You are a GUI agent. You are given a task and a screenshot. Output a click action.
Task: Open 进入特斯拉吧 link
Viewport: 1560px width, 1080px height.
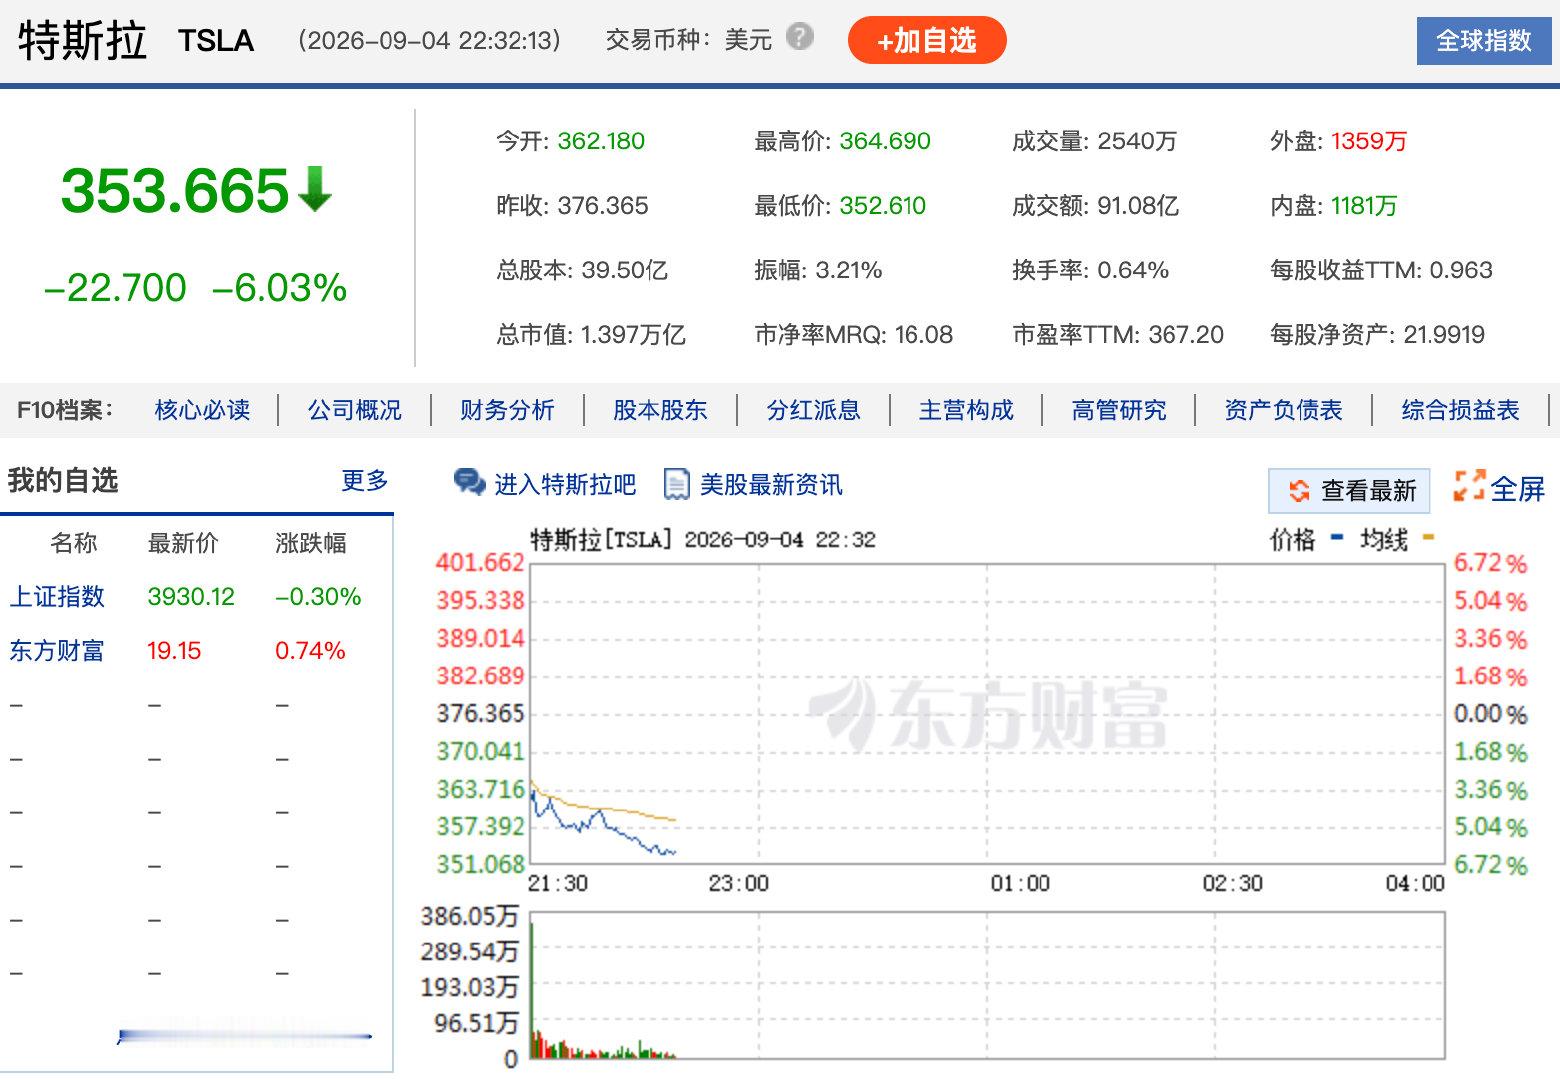565,485
